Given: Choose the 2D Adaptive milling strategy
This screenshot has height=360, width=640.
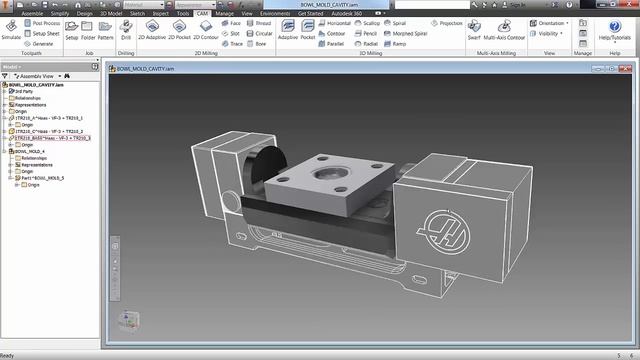Looking at the screenshot, I should pos(152,30).
